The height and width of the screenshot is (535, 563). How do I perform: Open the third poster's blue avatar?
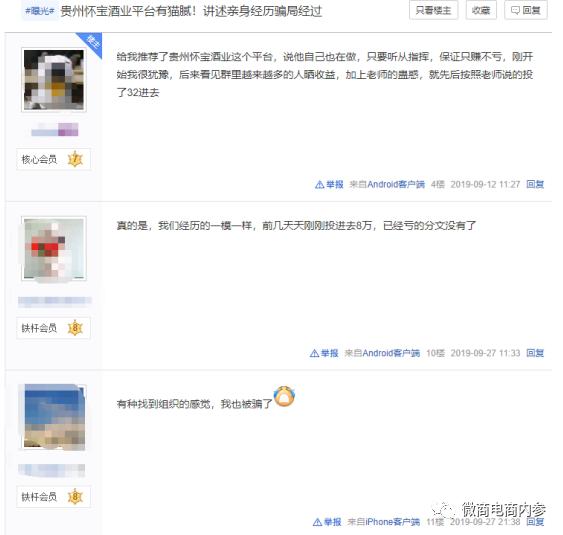(54, 417)
